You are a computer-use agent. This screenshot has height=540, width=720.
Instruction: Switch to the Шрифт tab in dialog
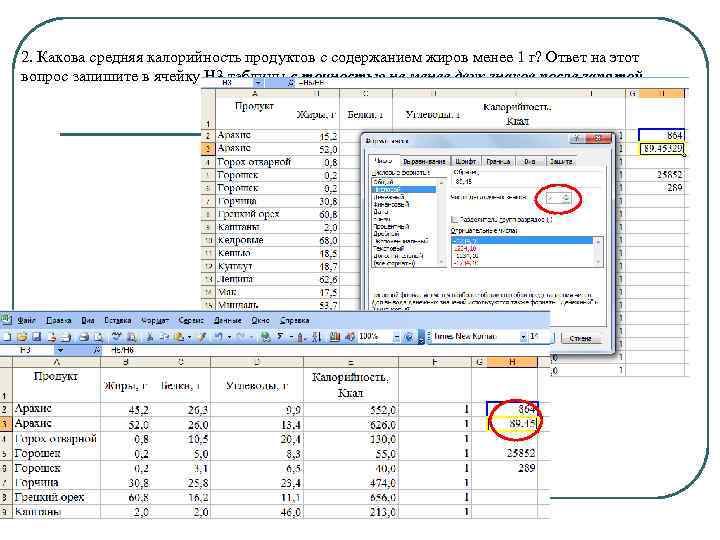[466, 162]
